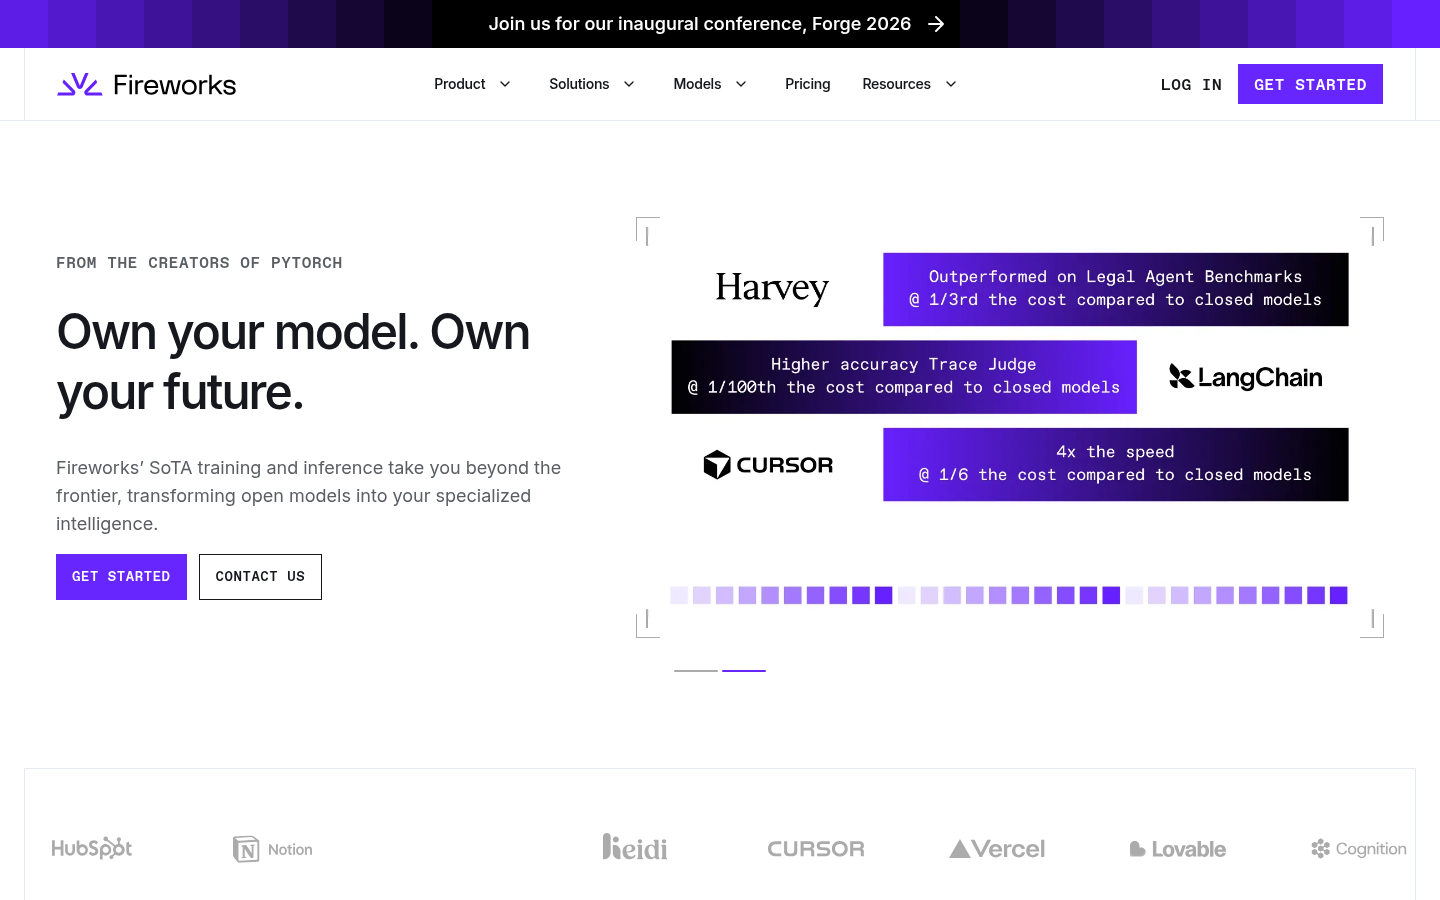Click the Fireworks logo icon
The height and width of the screenshot is (900, 1440).
(80, 85)
